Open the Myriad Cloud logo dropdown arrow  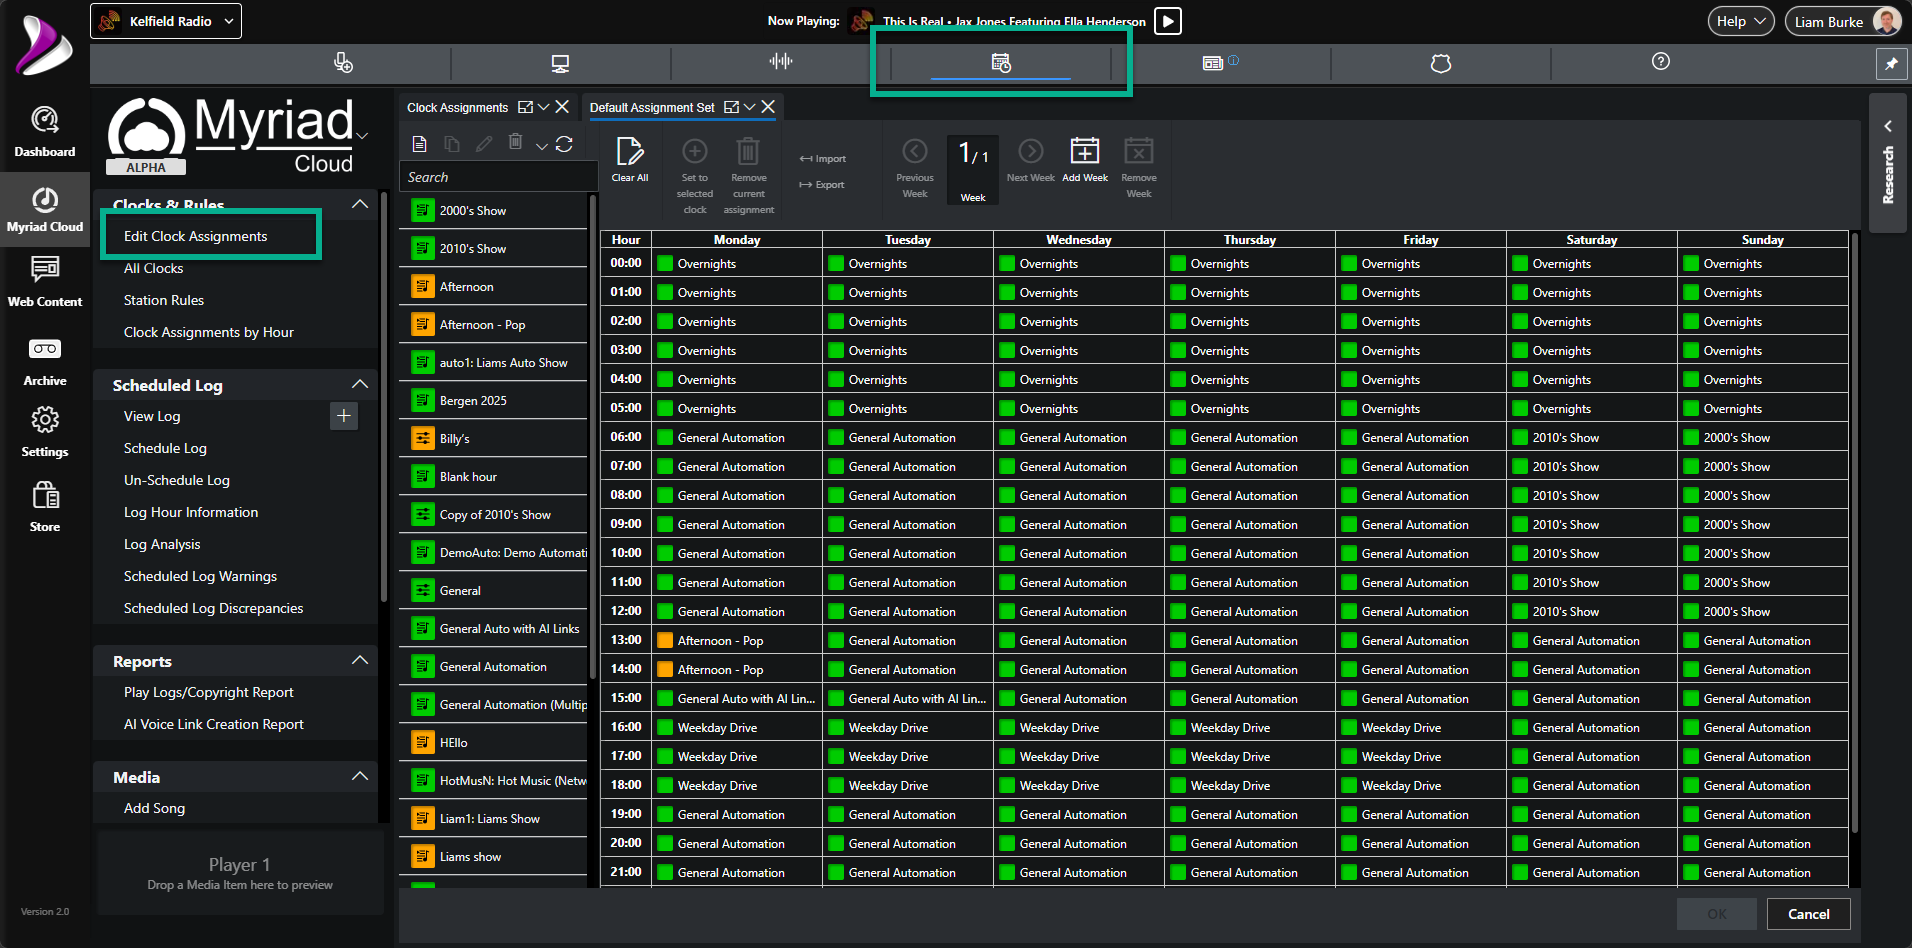coord(362,136)
